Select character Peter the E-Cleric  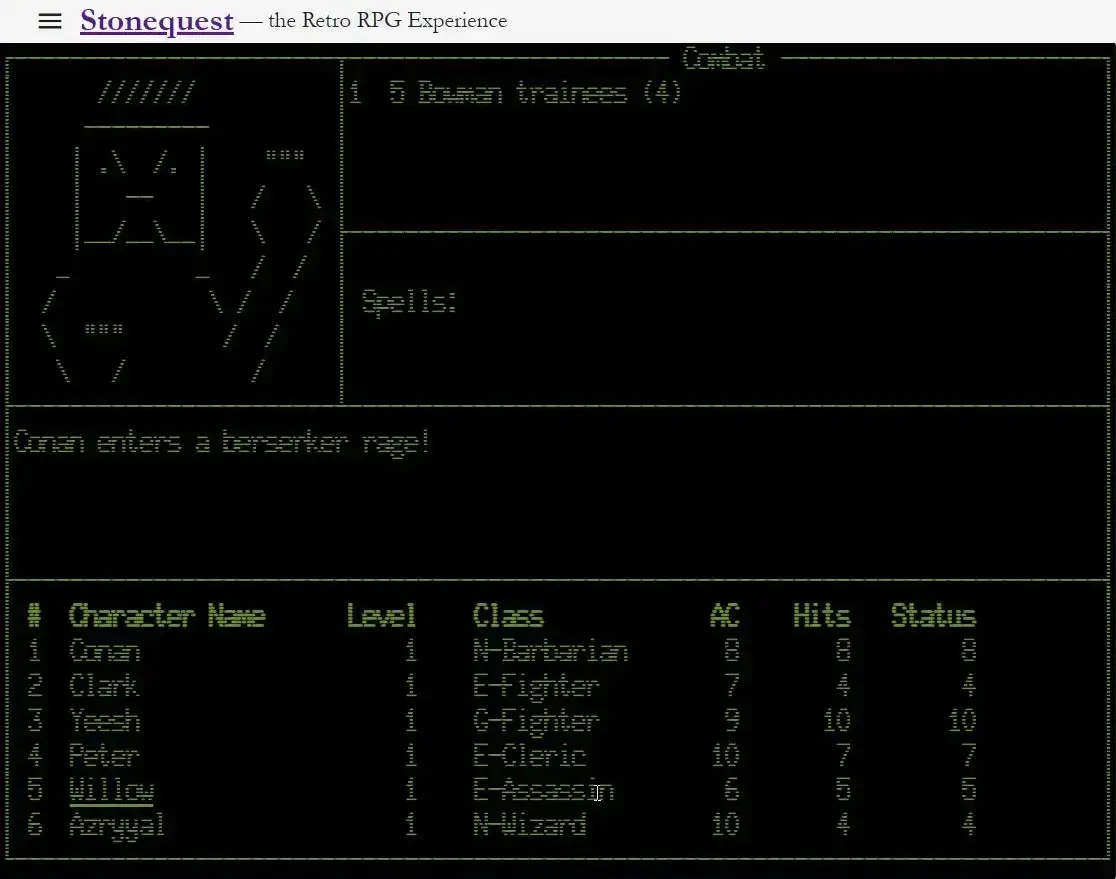tap(104, 756)
